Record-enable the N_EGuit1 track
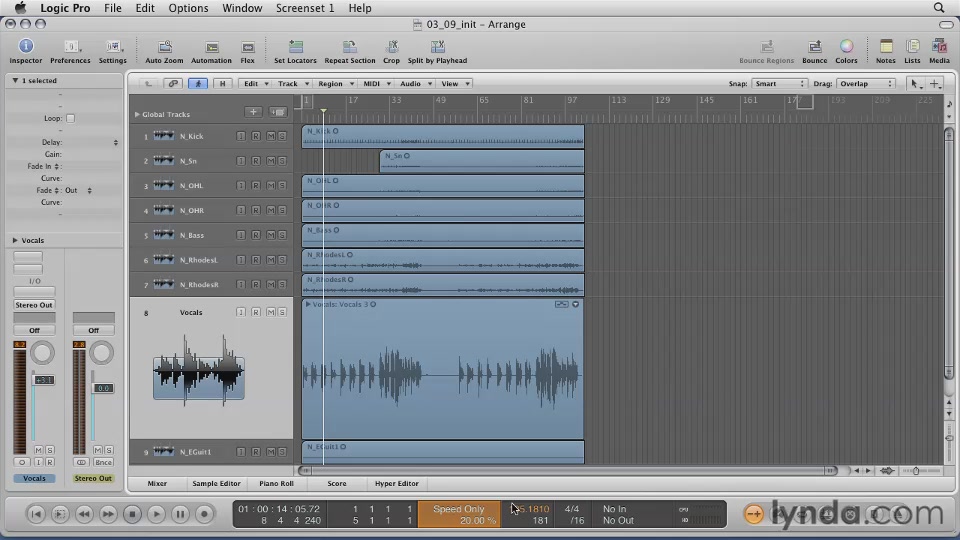The image size is (960, 540). click(x=255, y=452)
